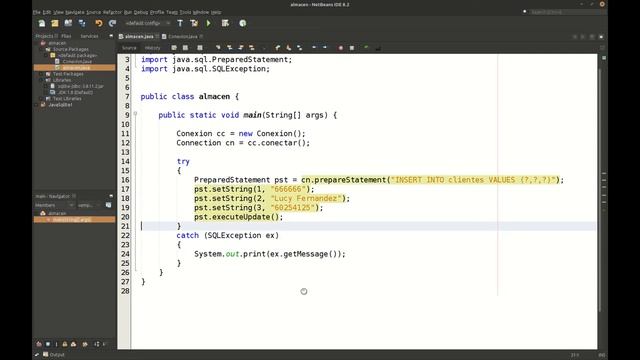Collapse the default package node
The width and height of the screenshot is (640, 360).
click(x=46, y=56)
